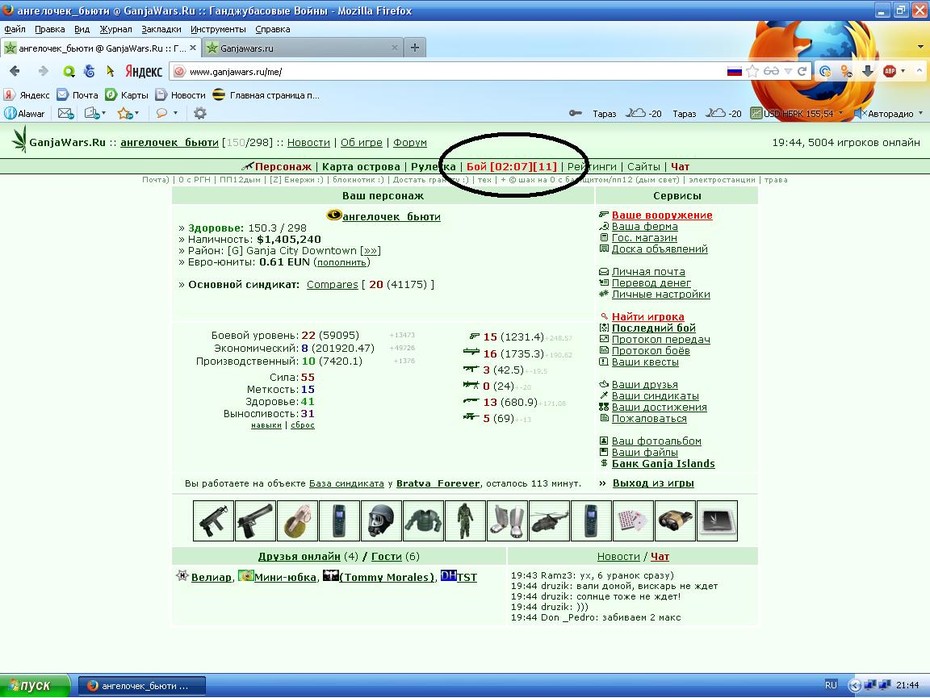
Task: Open the навыки skills link
Action: coord(266,425)
